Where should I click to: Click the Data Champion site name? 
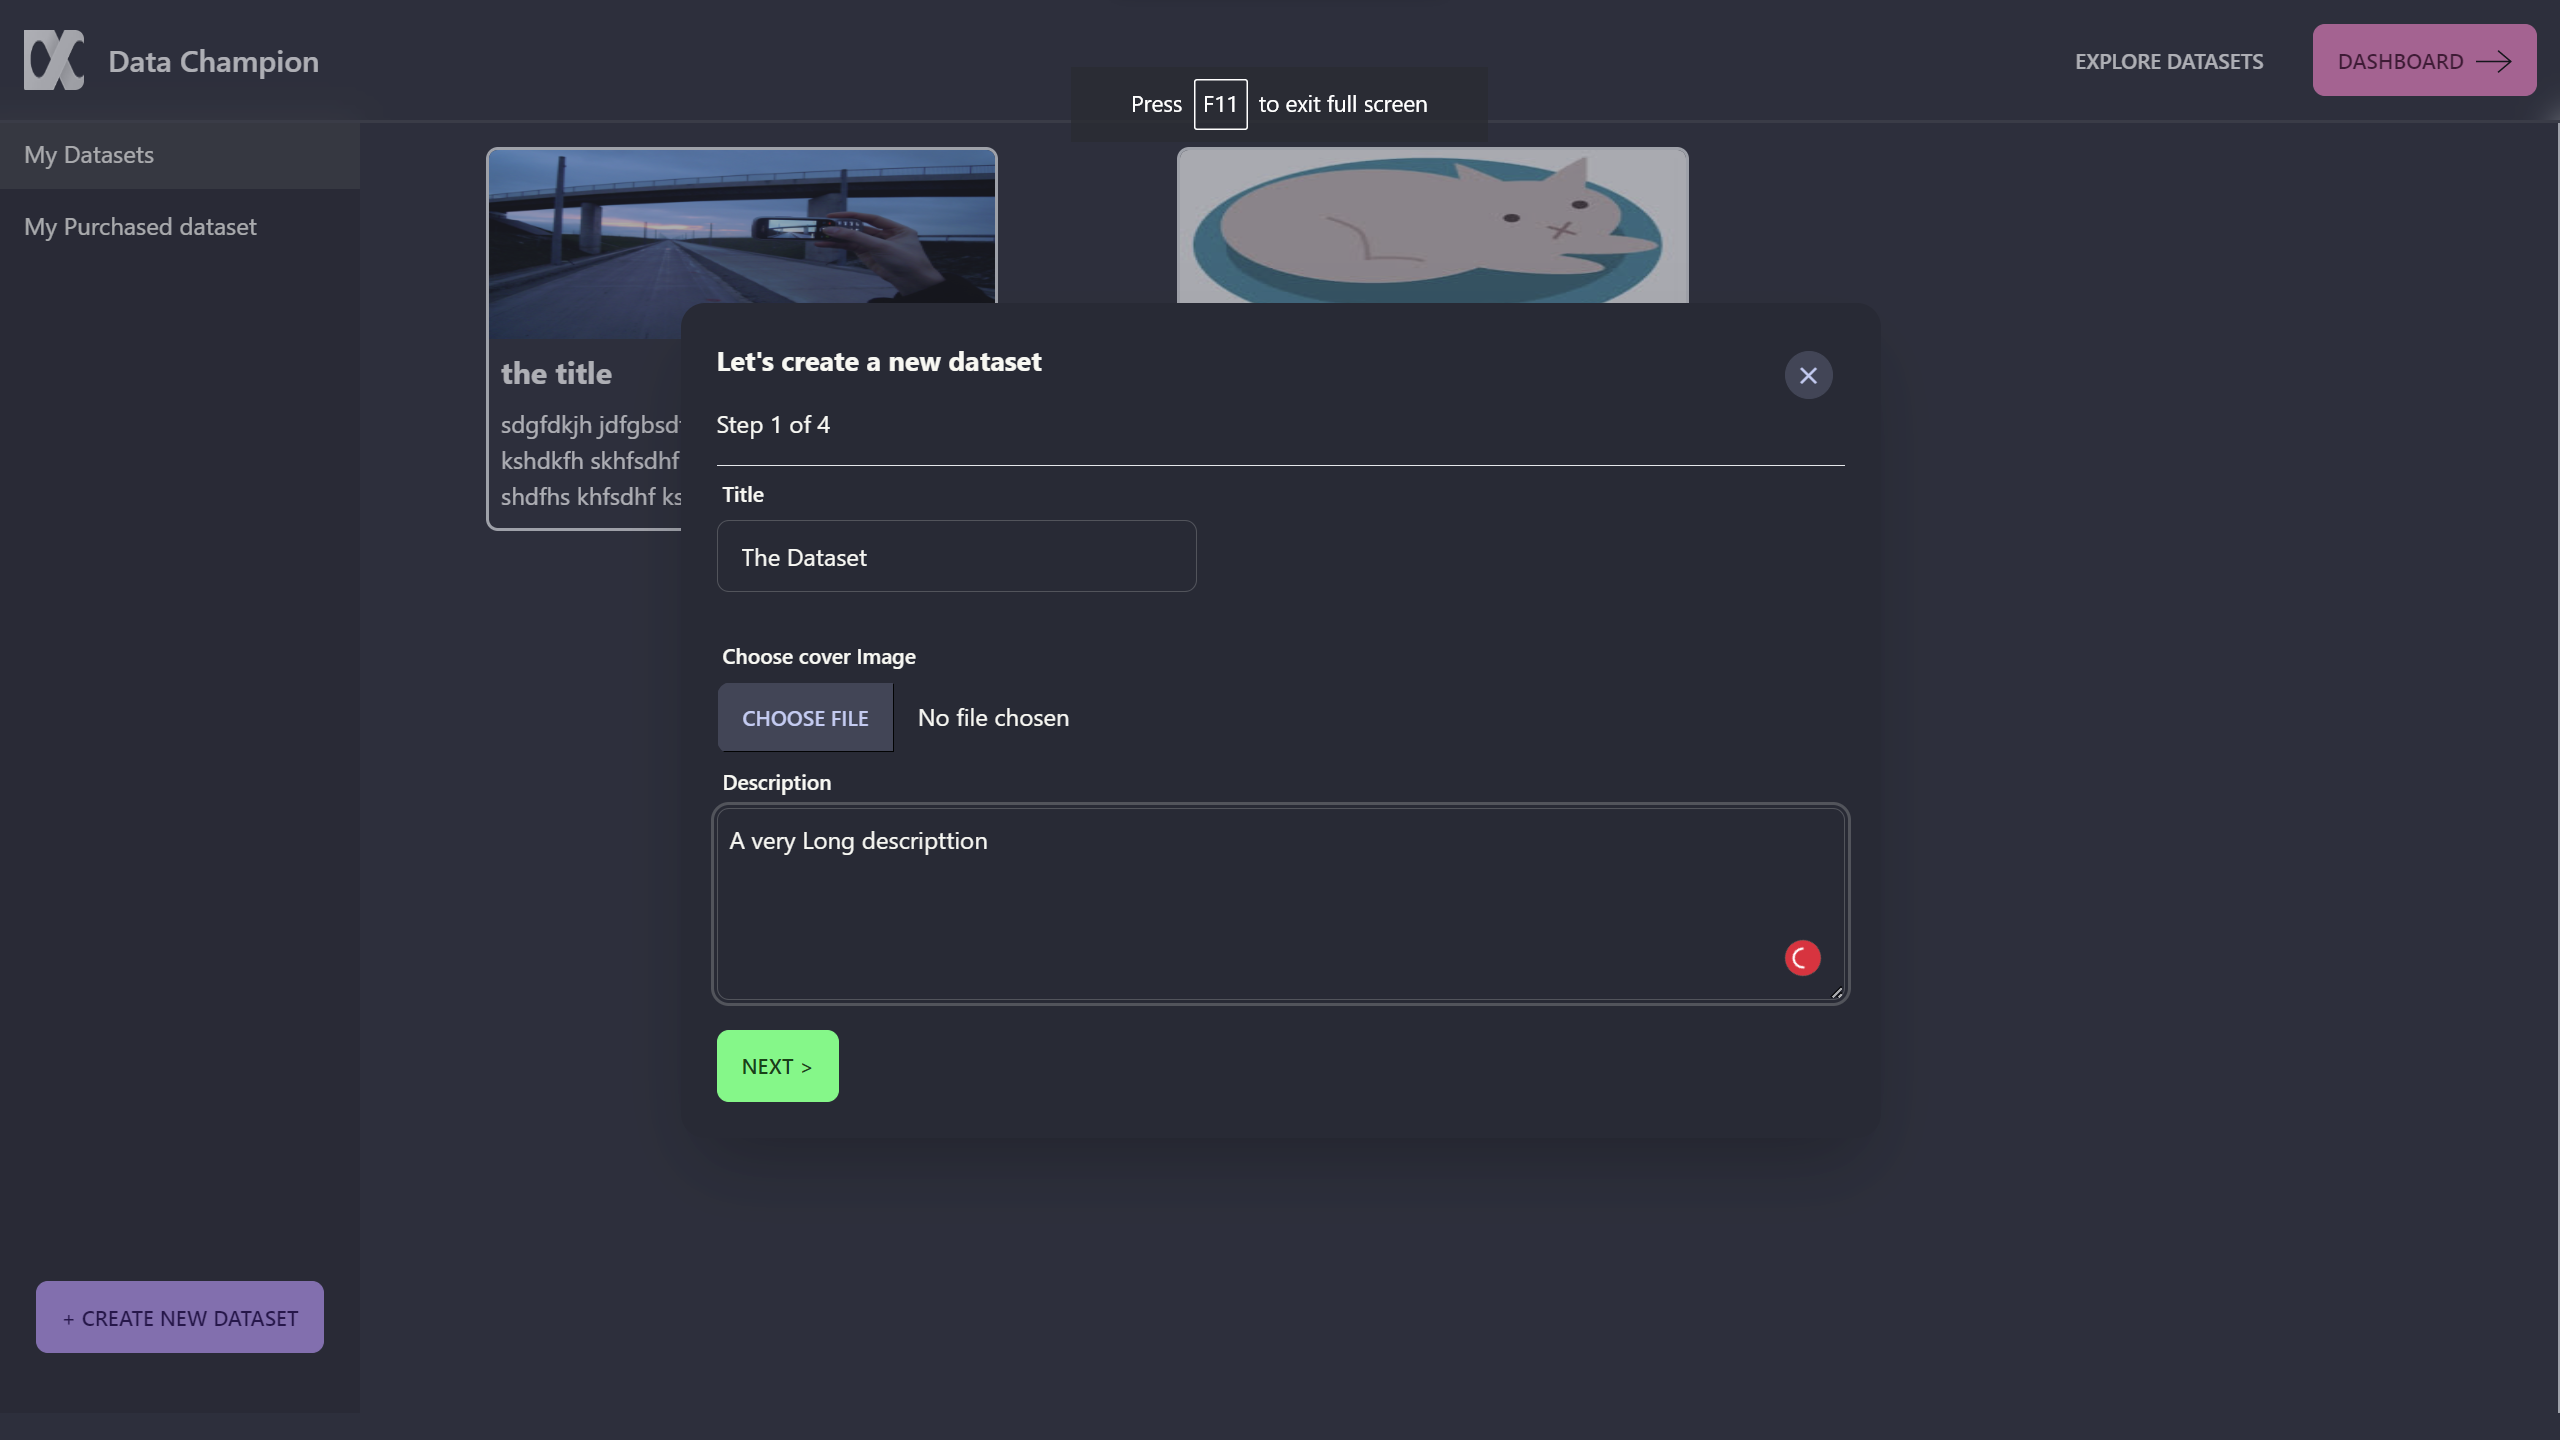[x=213, y=62]
